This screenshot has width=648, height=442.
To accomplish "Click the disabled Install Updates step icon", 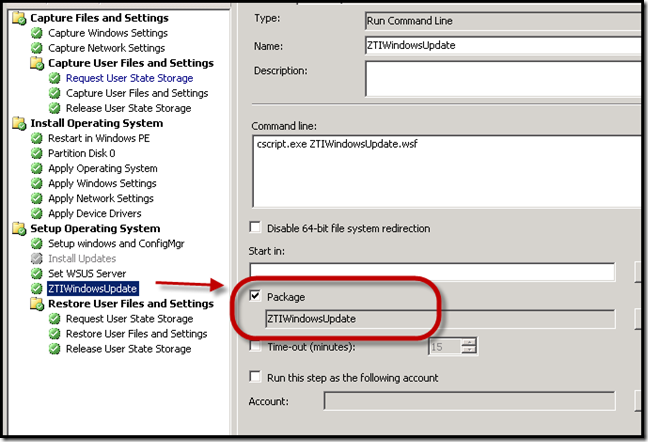I will [37, 259].
